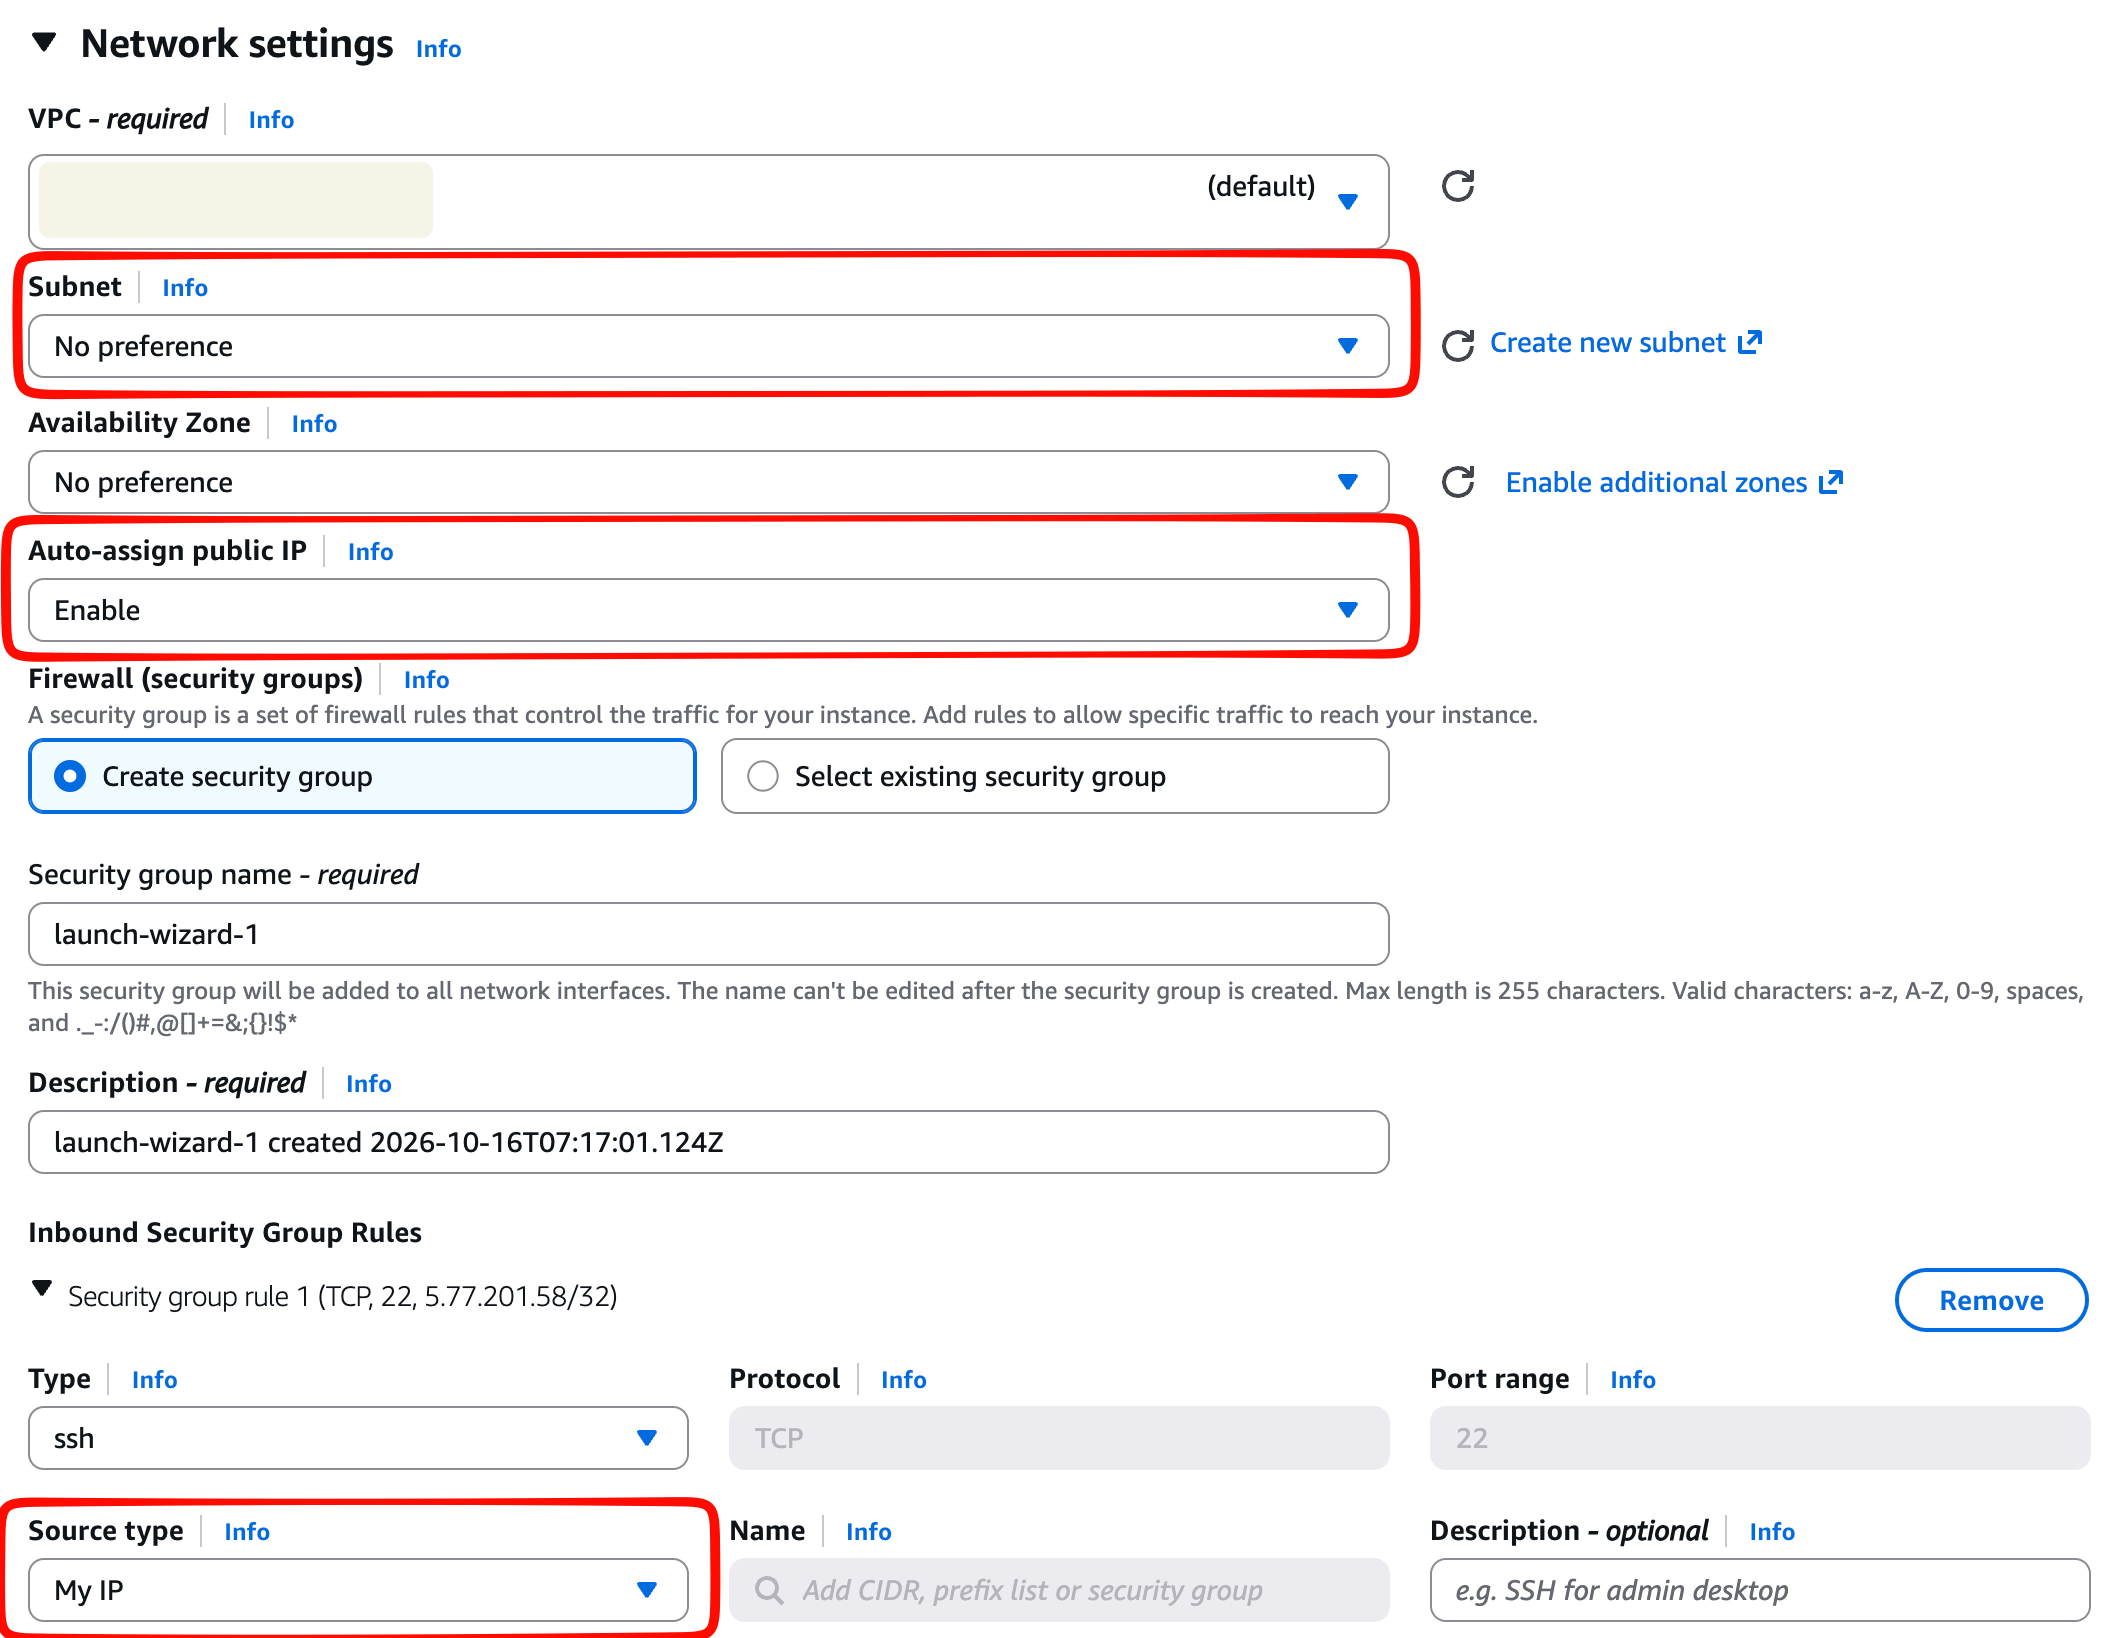Open the Subnet dropdown

(708, 346)
